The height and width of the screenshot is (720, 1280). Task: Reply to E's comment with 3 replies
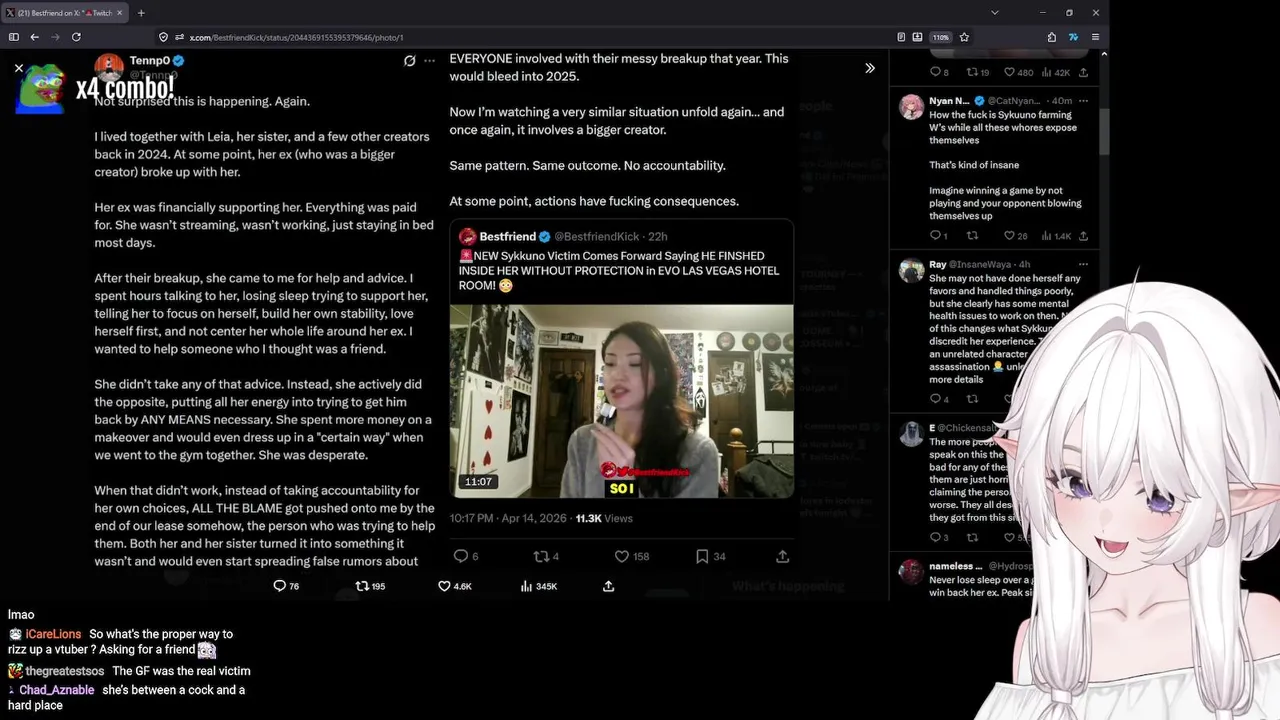[934, 537]
